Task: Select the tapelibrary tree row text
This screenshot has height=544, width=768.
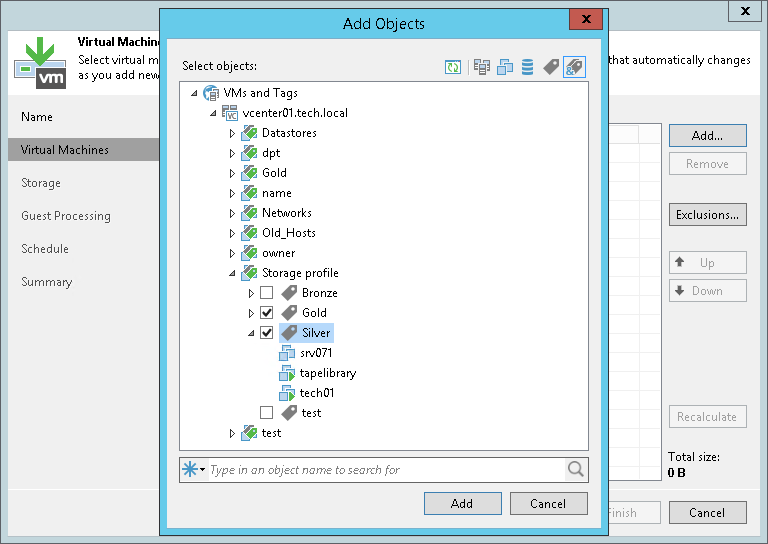Action: [x=328, y=373]
